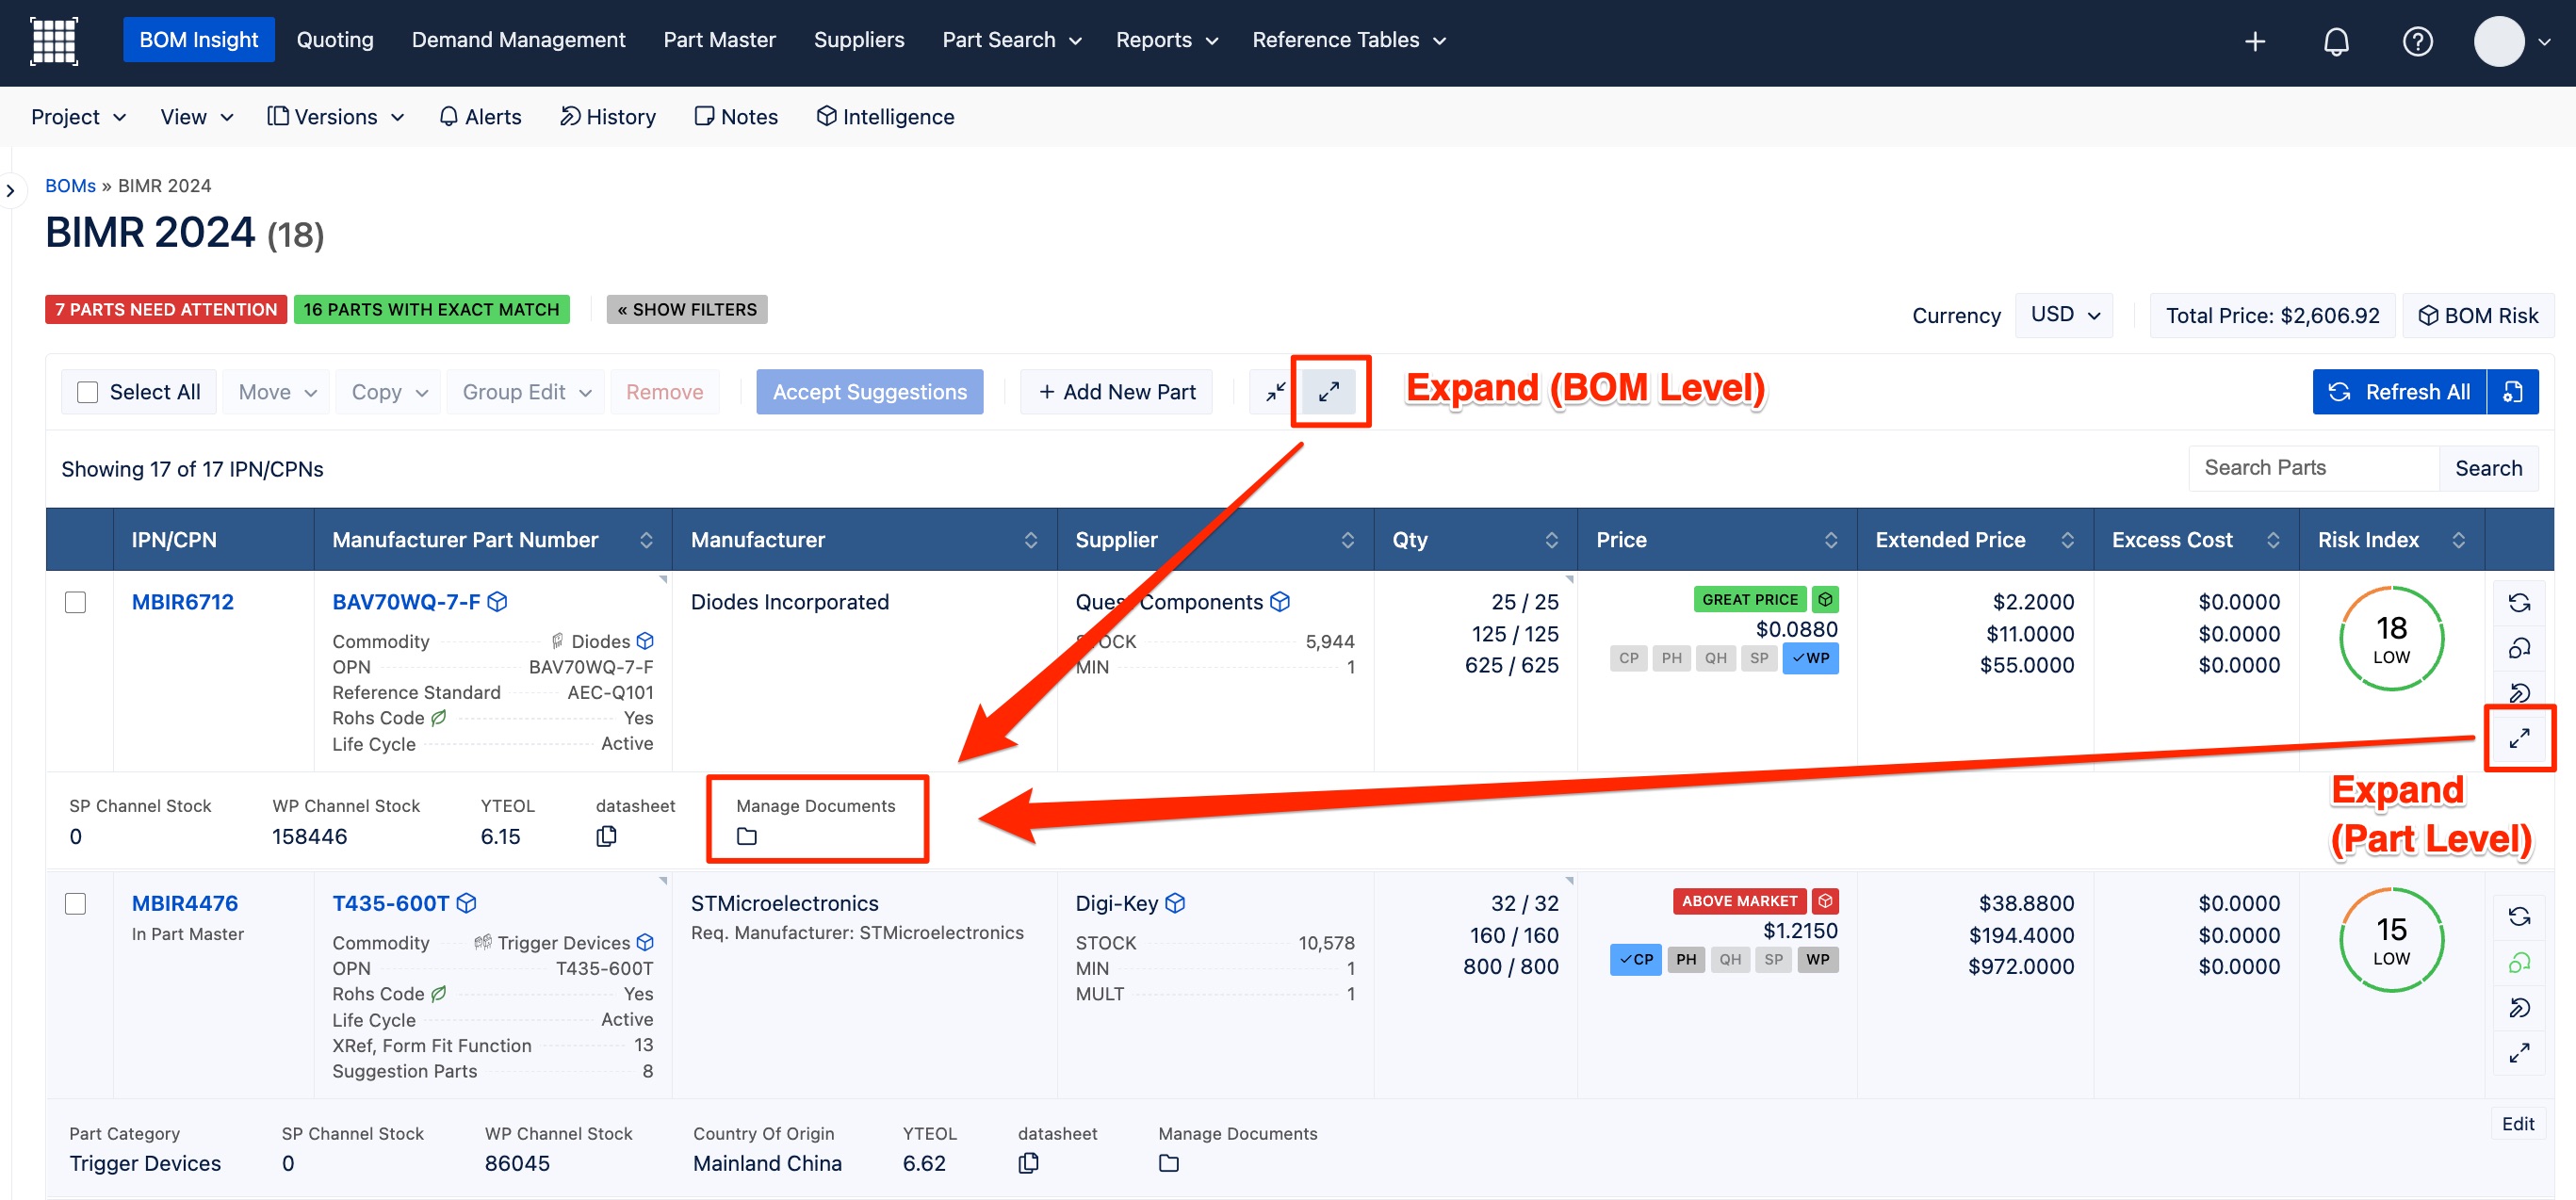Click Add New Part button
This screenshot has height=1200, width=2576.
[x=1116, y=392]
